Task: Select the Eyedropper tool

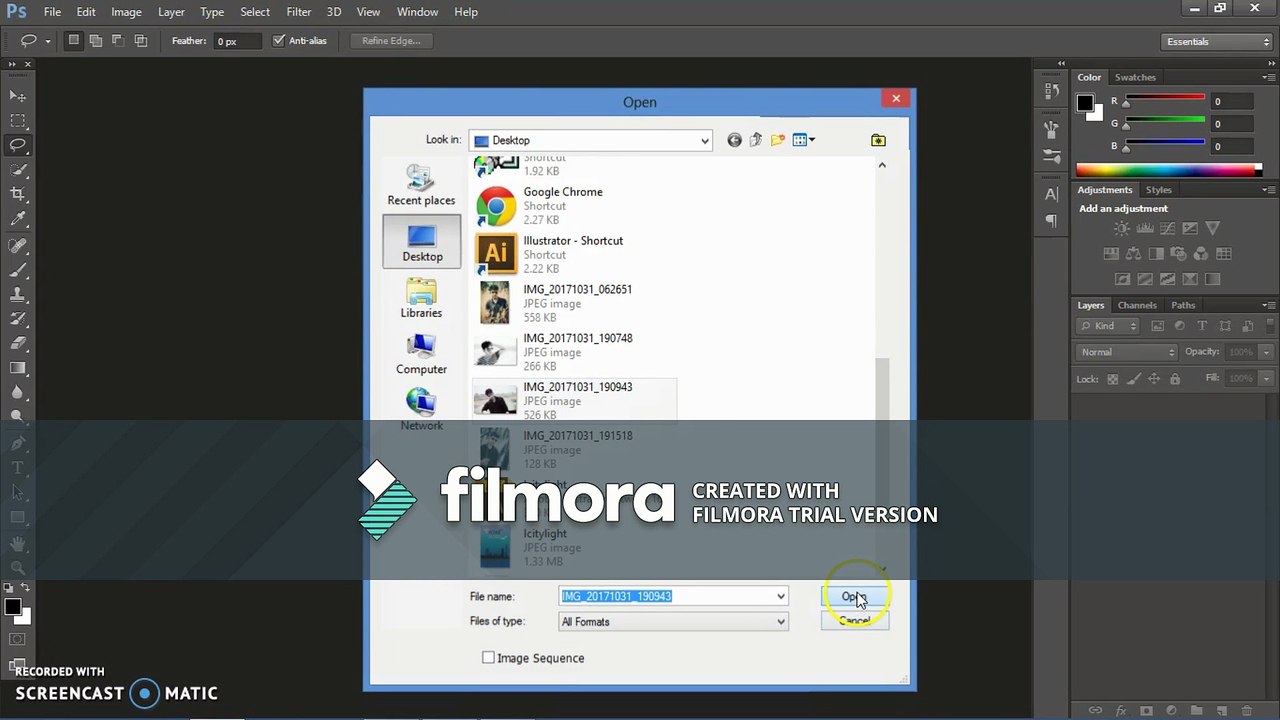Action: tap(18, 219)
